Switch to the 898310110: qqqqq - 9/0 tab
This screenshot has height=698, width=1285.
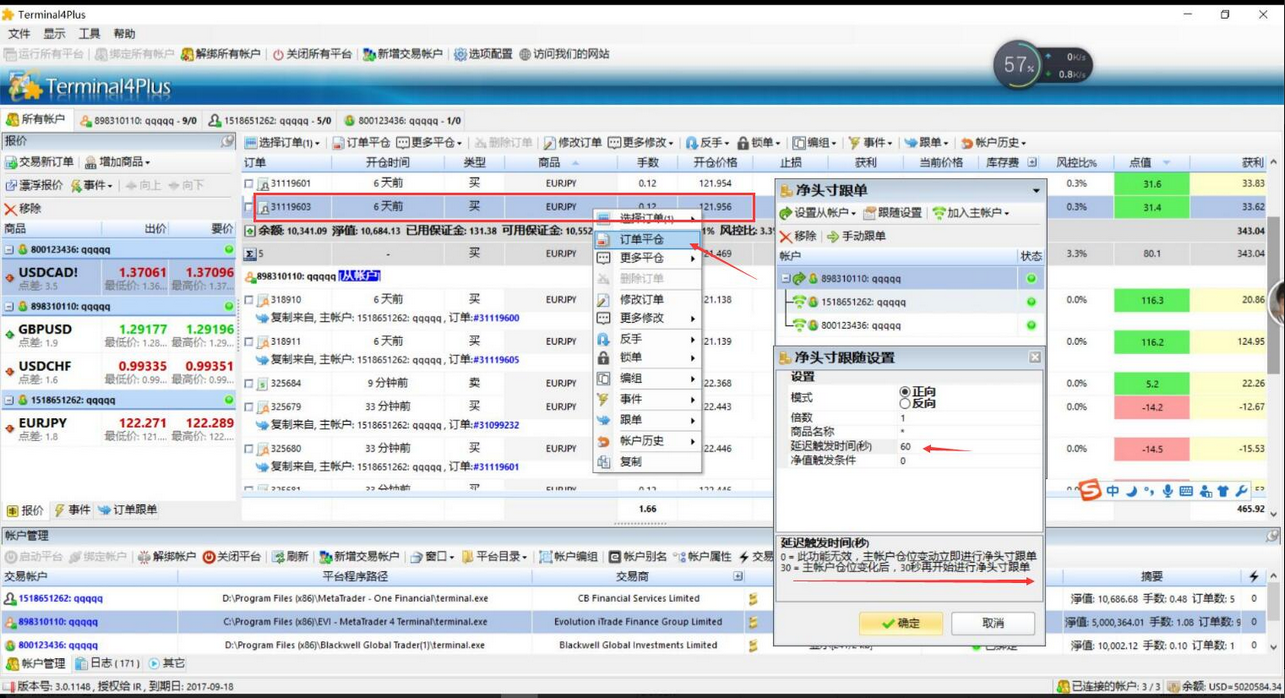(x=138, y=120)
